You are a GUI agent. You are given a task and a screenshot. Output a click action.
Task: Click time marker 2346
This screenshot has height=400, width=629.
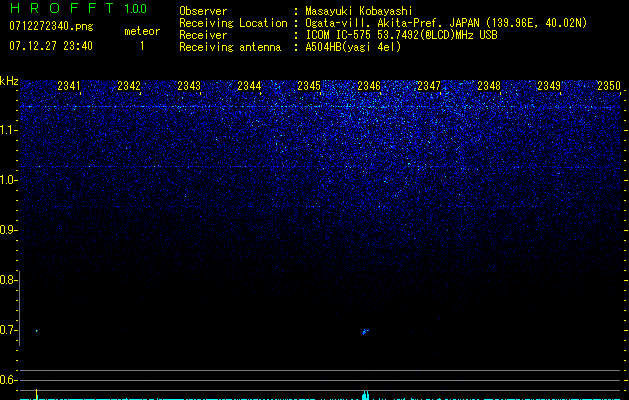[369, 86]
